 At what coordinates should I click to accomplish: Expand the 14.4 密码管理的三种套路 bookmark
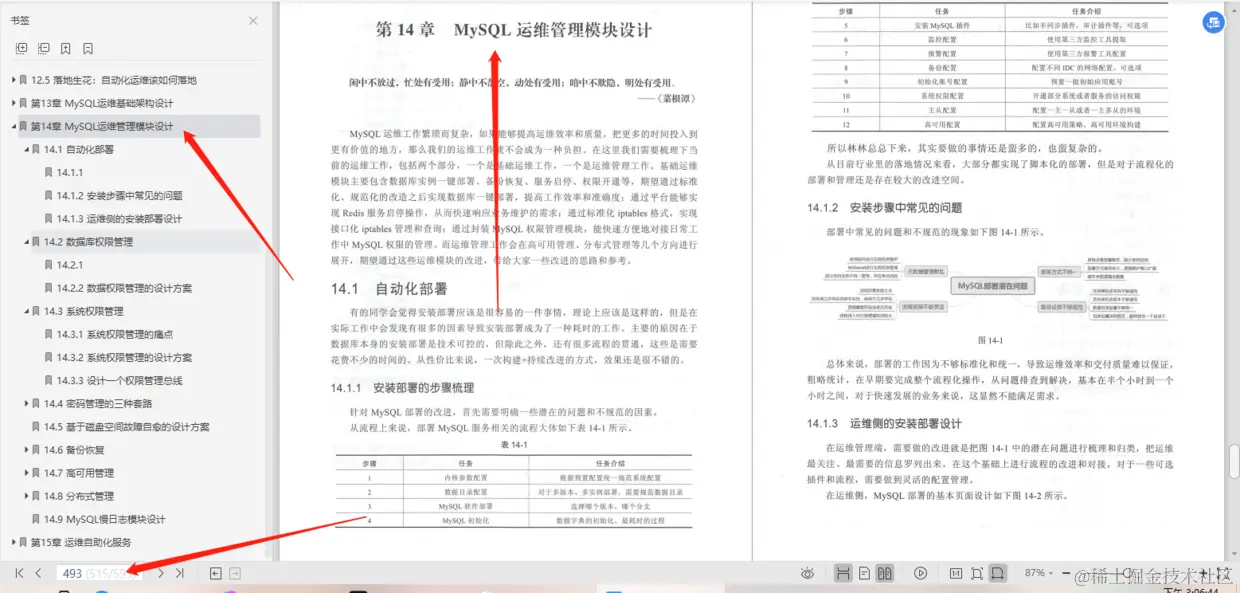tap(27, 403)
